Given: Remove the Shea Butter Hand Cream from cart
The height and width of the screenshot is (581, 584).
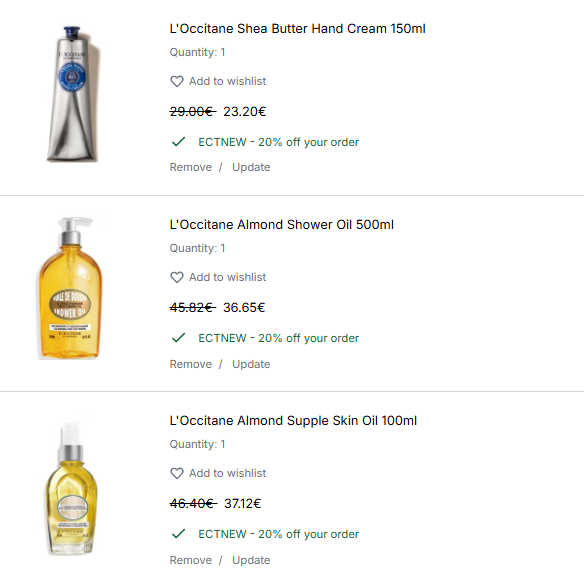Looking at the screenshot, I should coord(191,167).
